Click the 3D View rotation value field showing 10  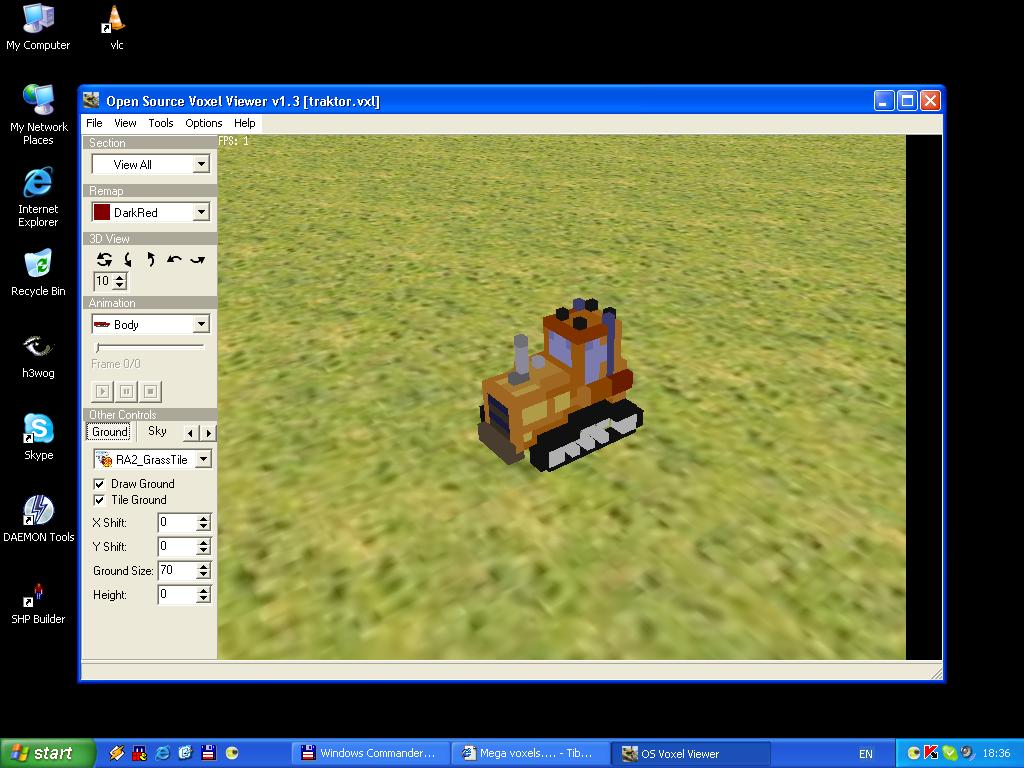click(x=104, y=281)
